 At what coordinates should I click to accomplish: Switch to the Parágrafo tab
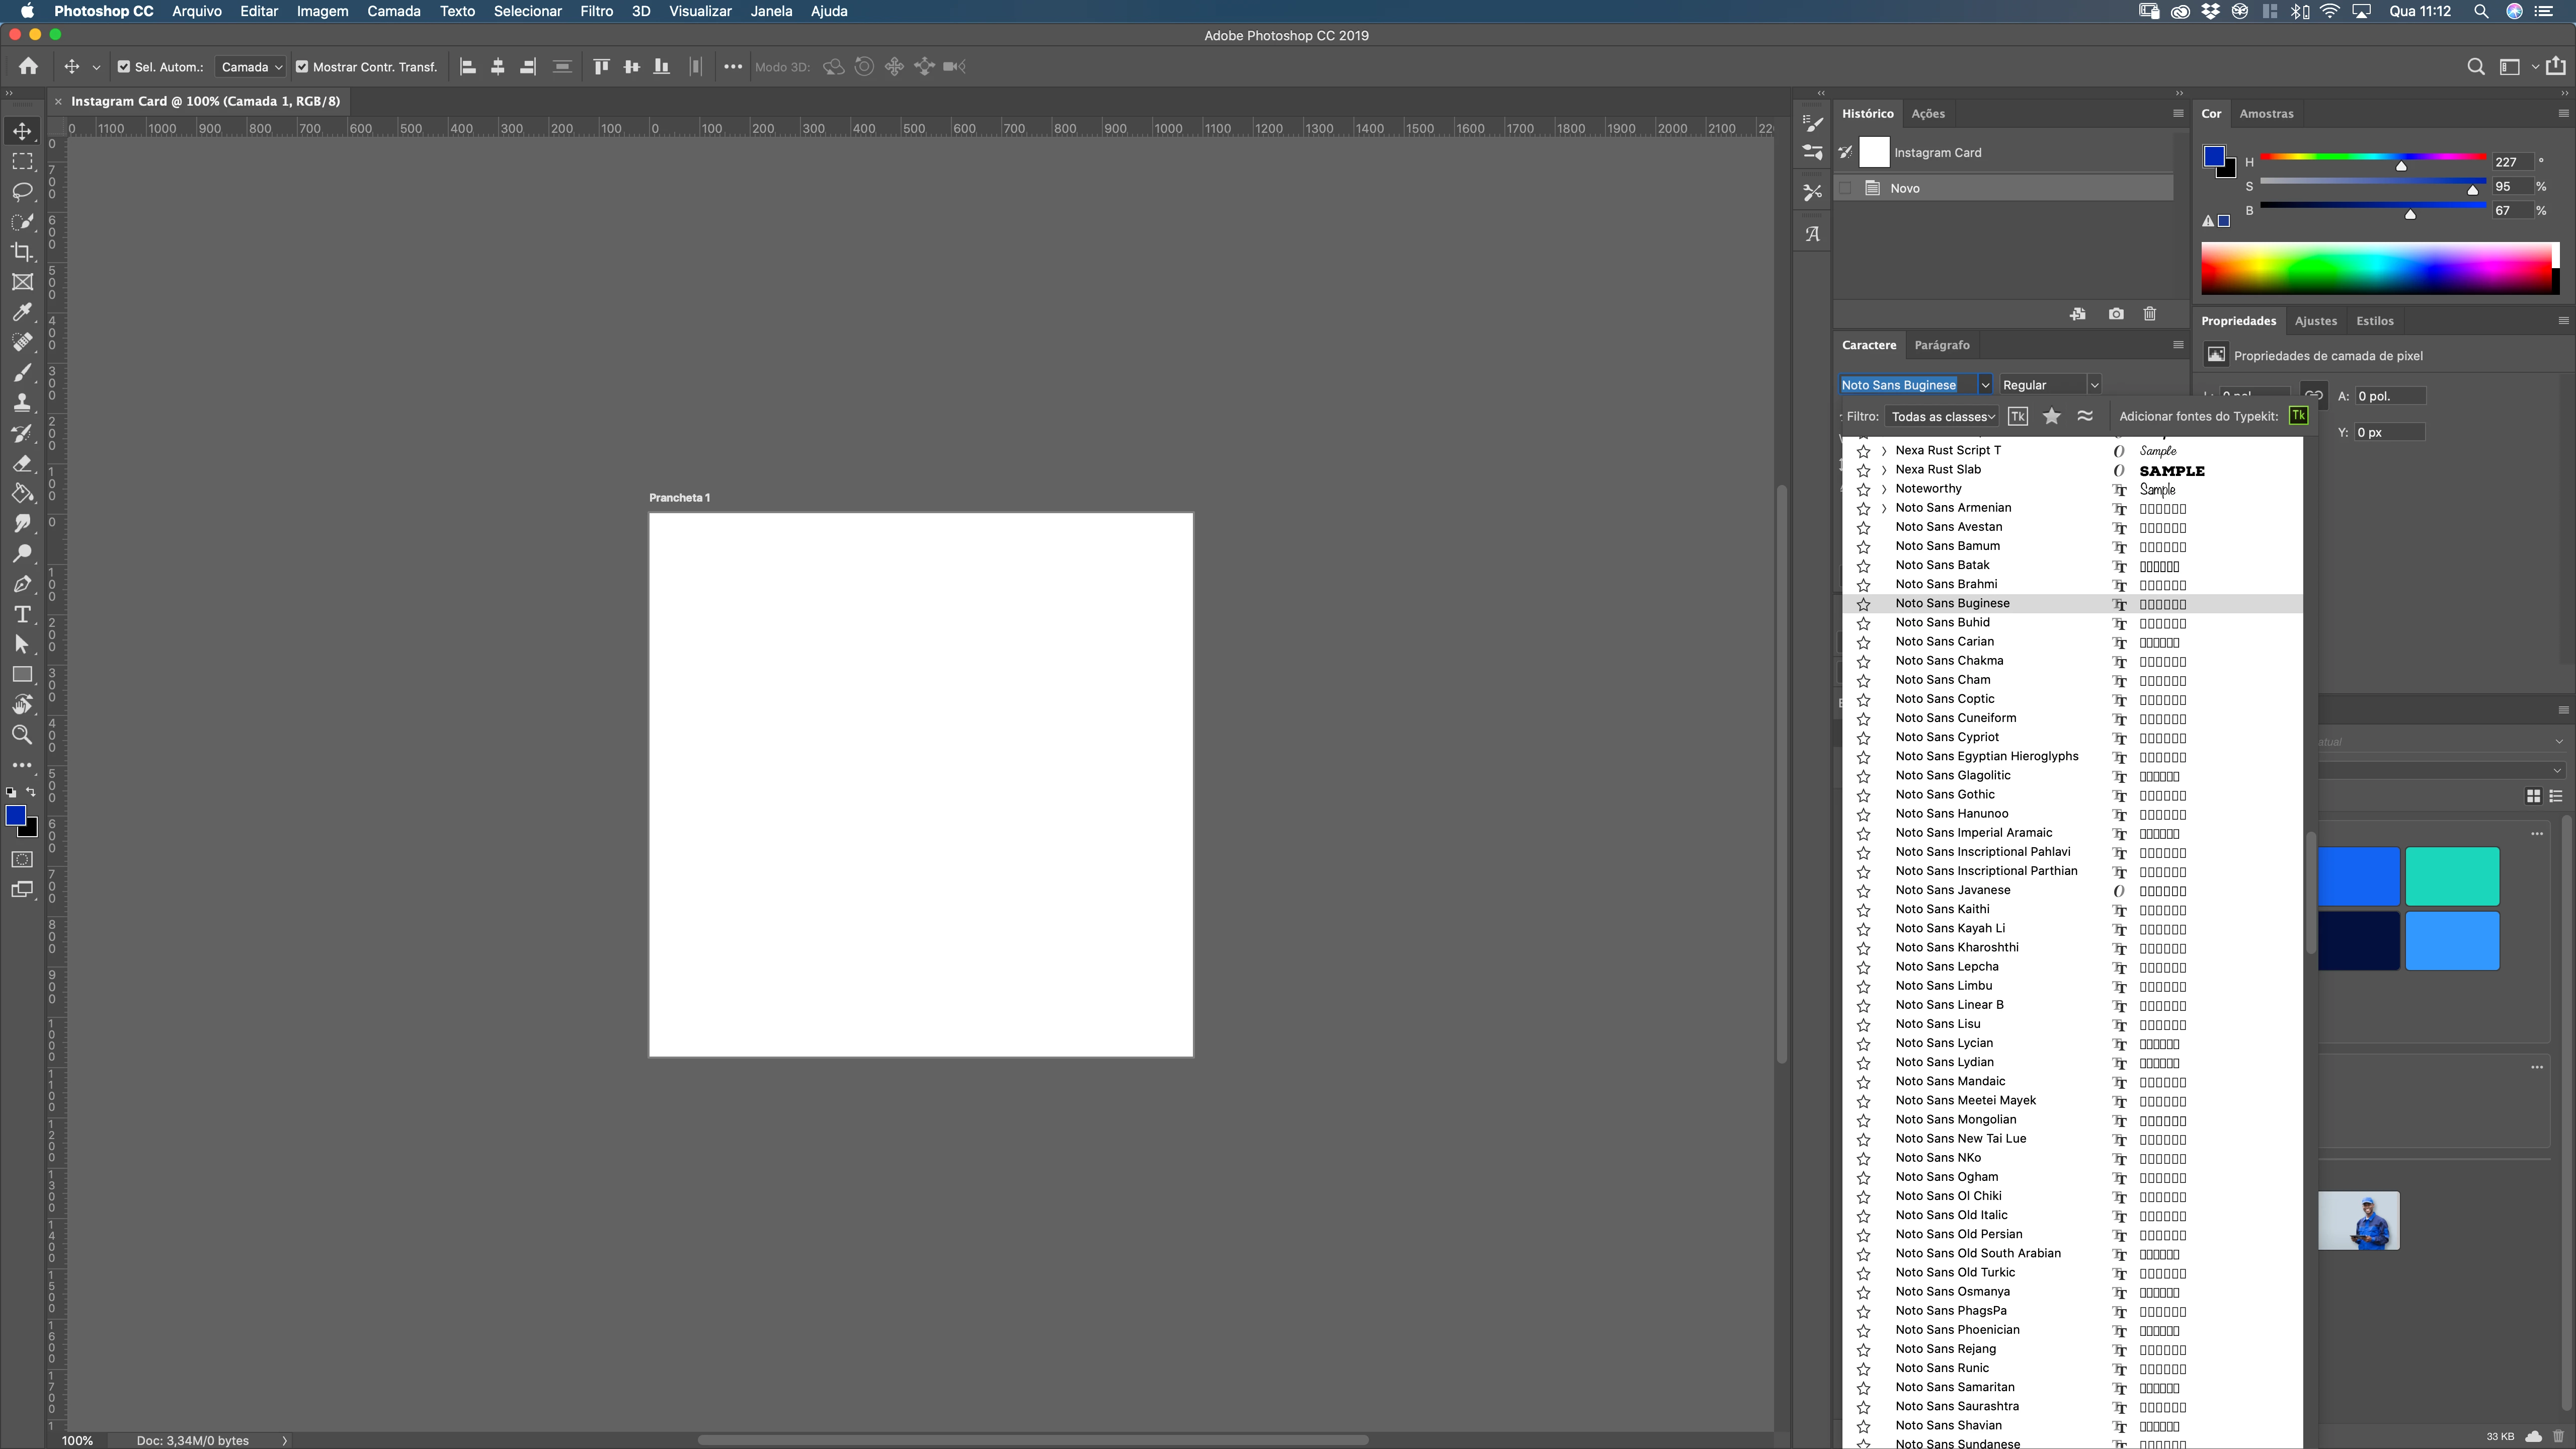click(1941, 345)
